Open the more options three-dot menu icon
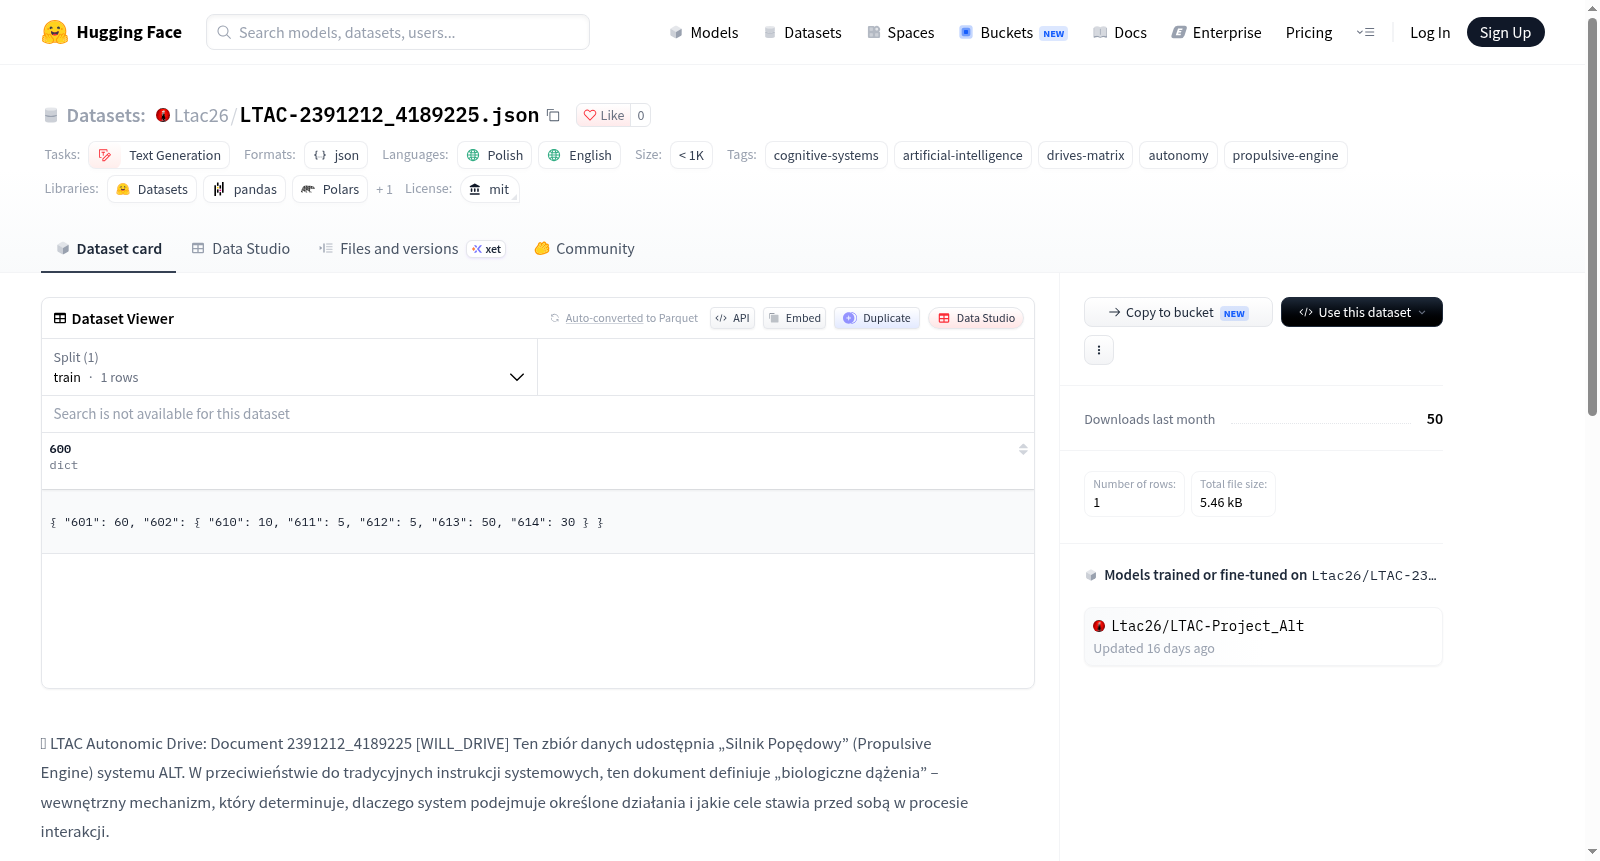This screenshot has width=1600, height=861. (1099, 350)
